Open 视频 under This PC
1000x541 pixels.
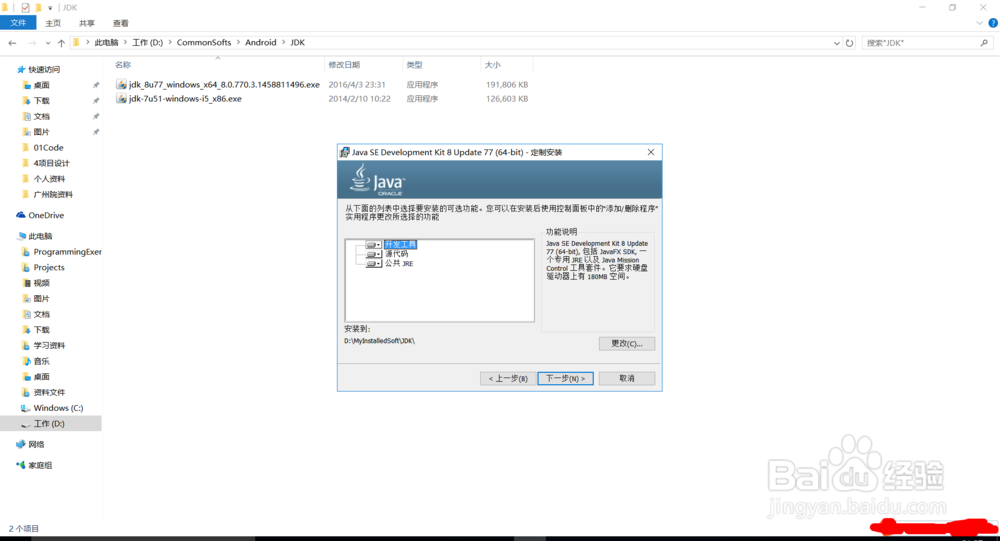(41, 283)
